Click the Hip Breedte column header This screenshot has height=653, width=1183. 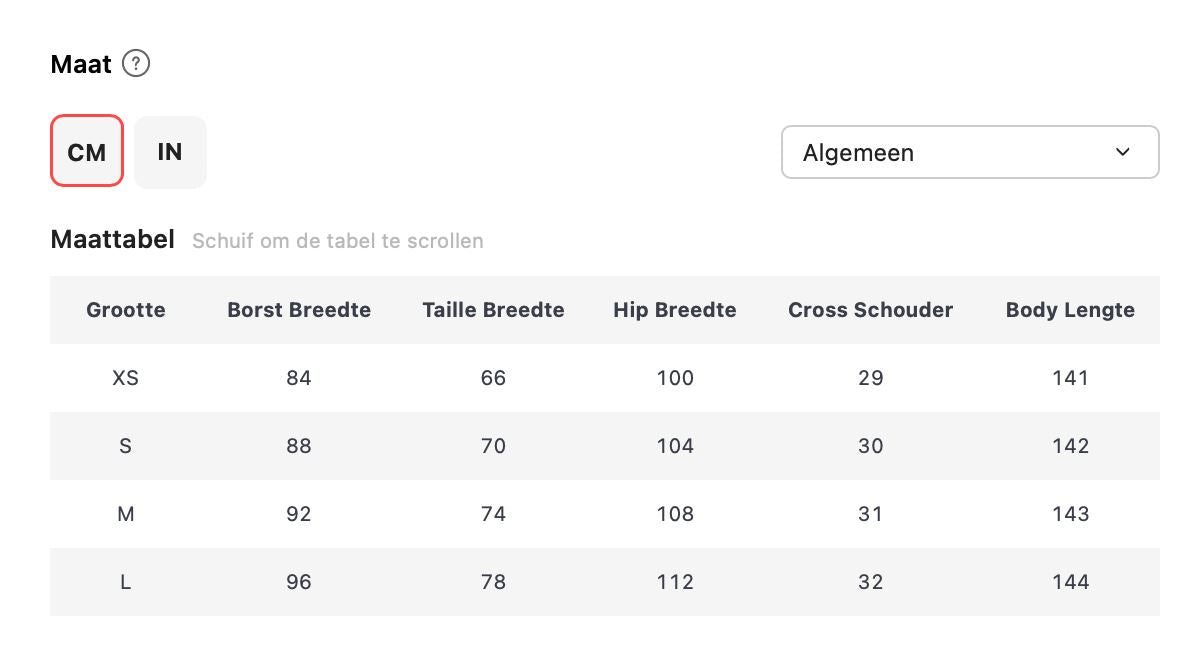[675, 310]
